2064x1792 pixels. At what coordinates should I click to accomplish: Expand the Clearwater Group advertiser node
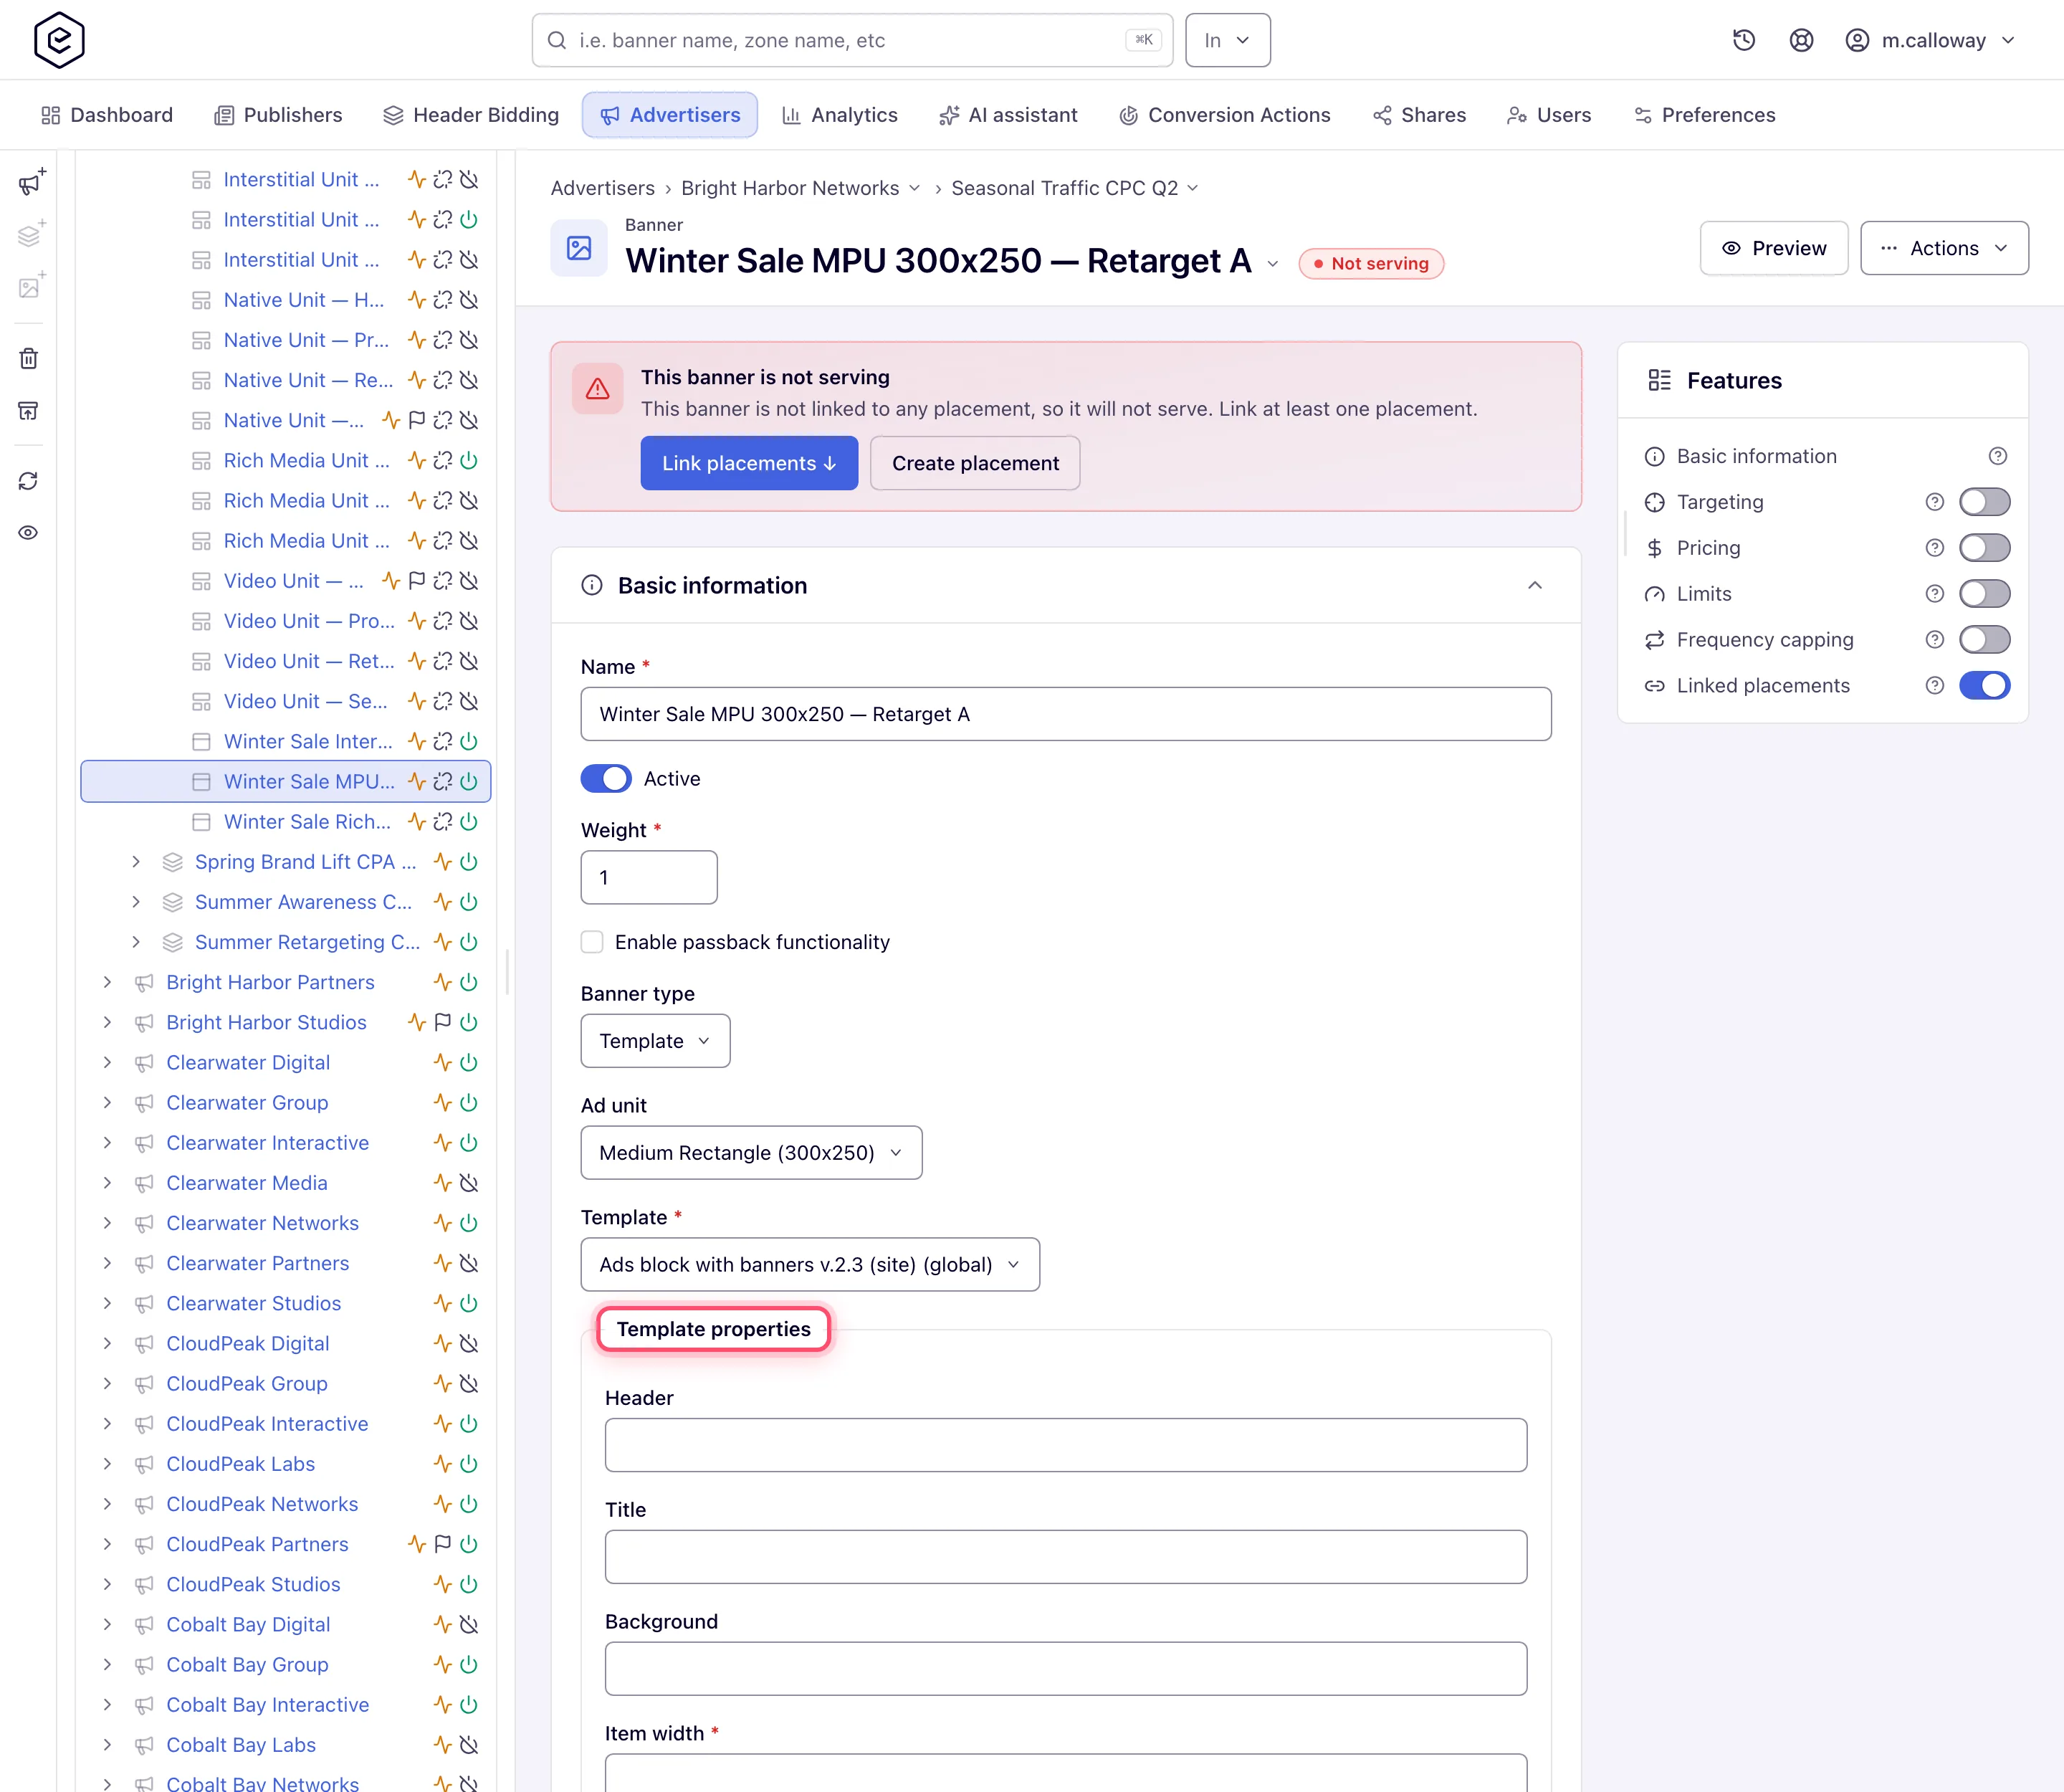coord(107,1103)
